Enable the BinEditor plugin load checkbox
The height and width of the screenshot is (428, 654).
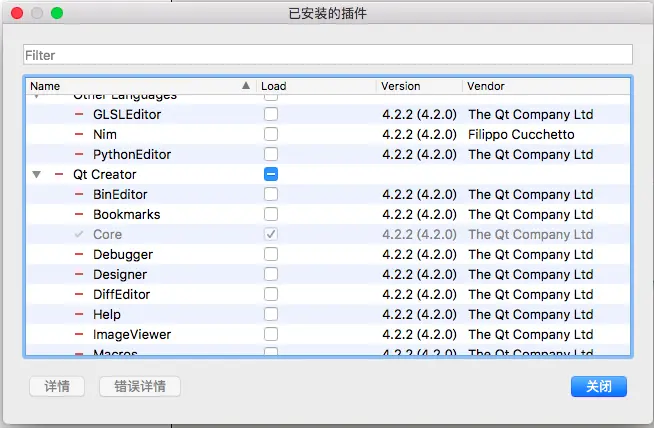pos(271,194)
